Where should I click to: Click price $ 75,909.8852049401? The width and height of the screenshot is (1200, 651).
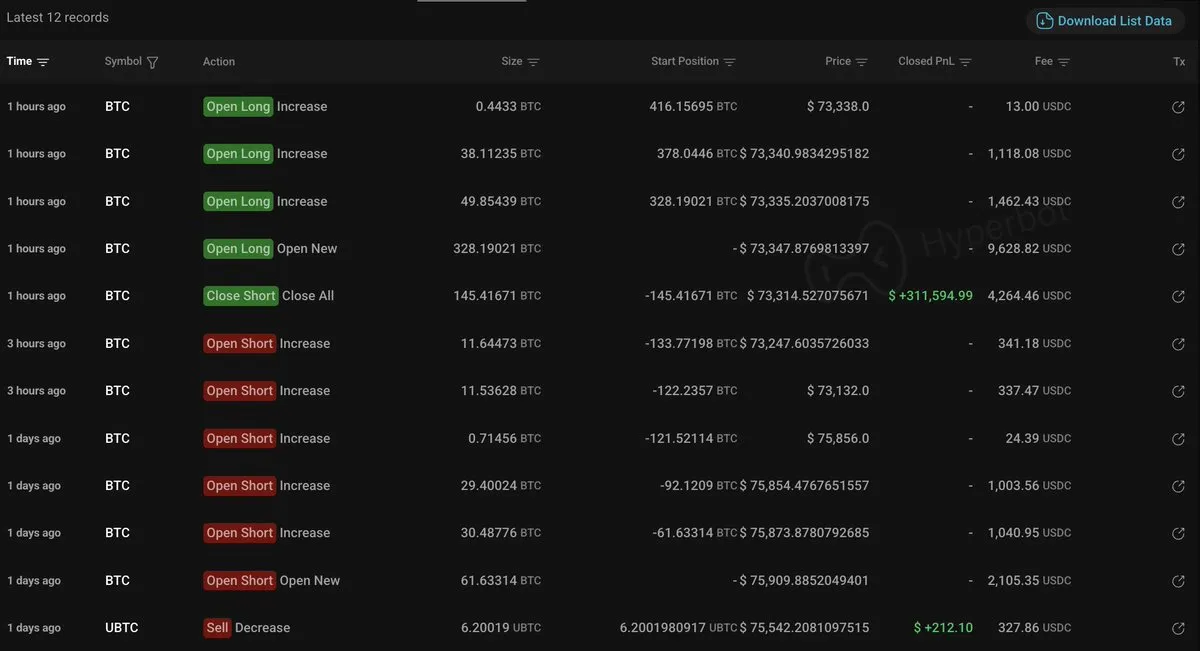coord(804,581)
